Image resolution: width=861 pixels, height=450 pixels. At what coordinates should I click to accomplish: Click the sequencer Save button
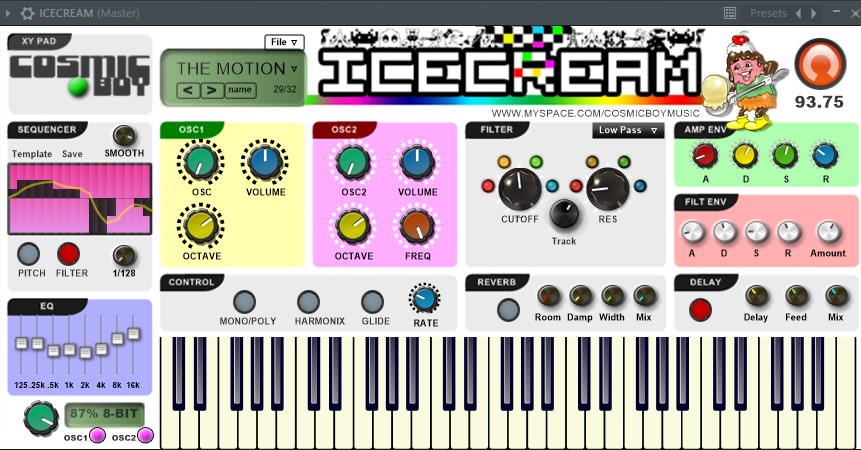click(x=72, y=154)
